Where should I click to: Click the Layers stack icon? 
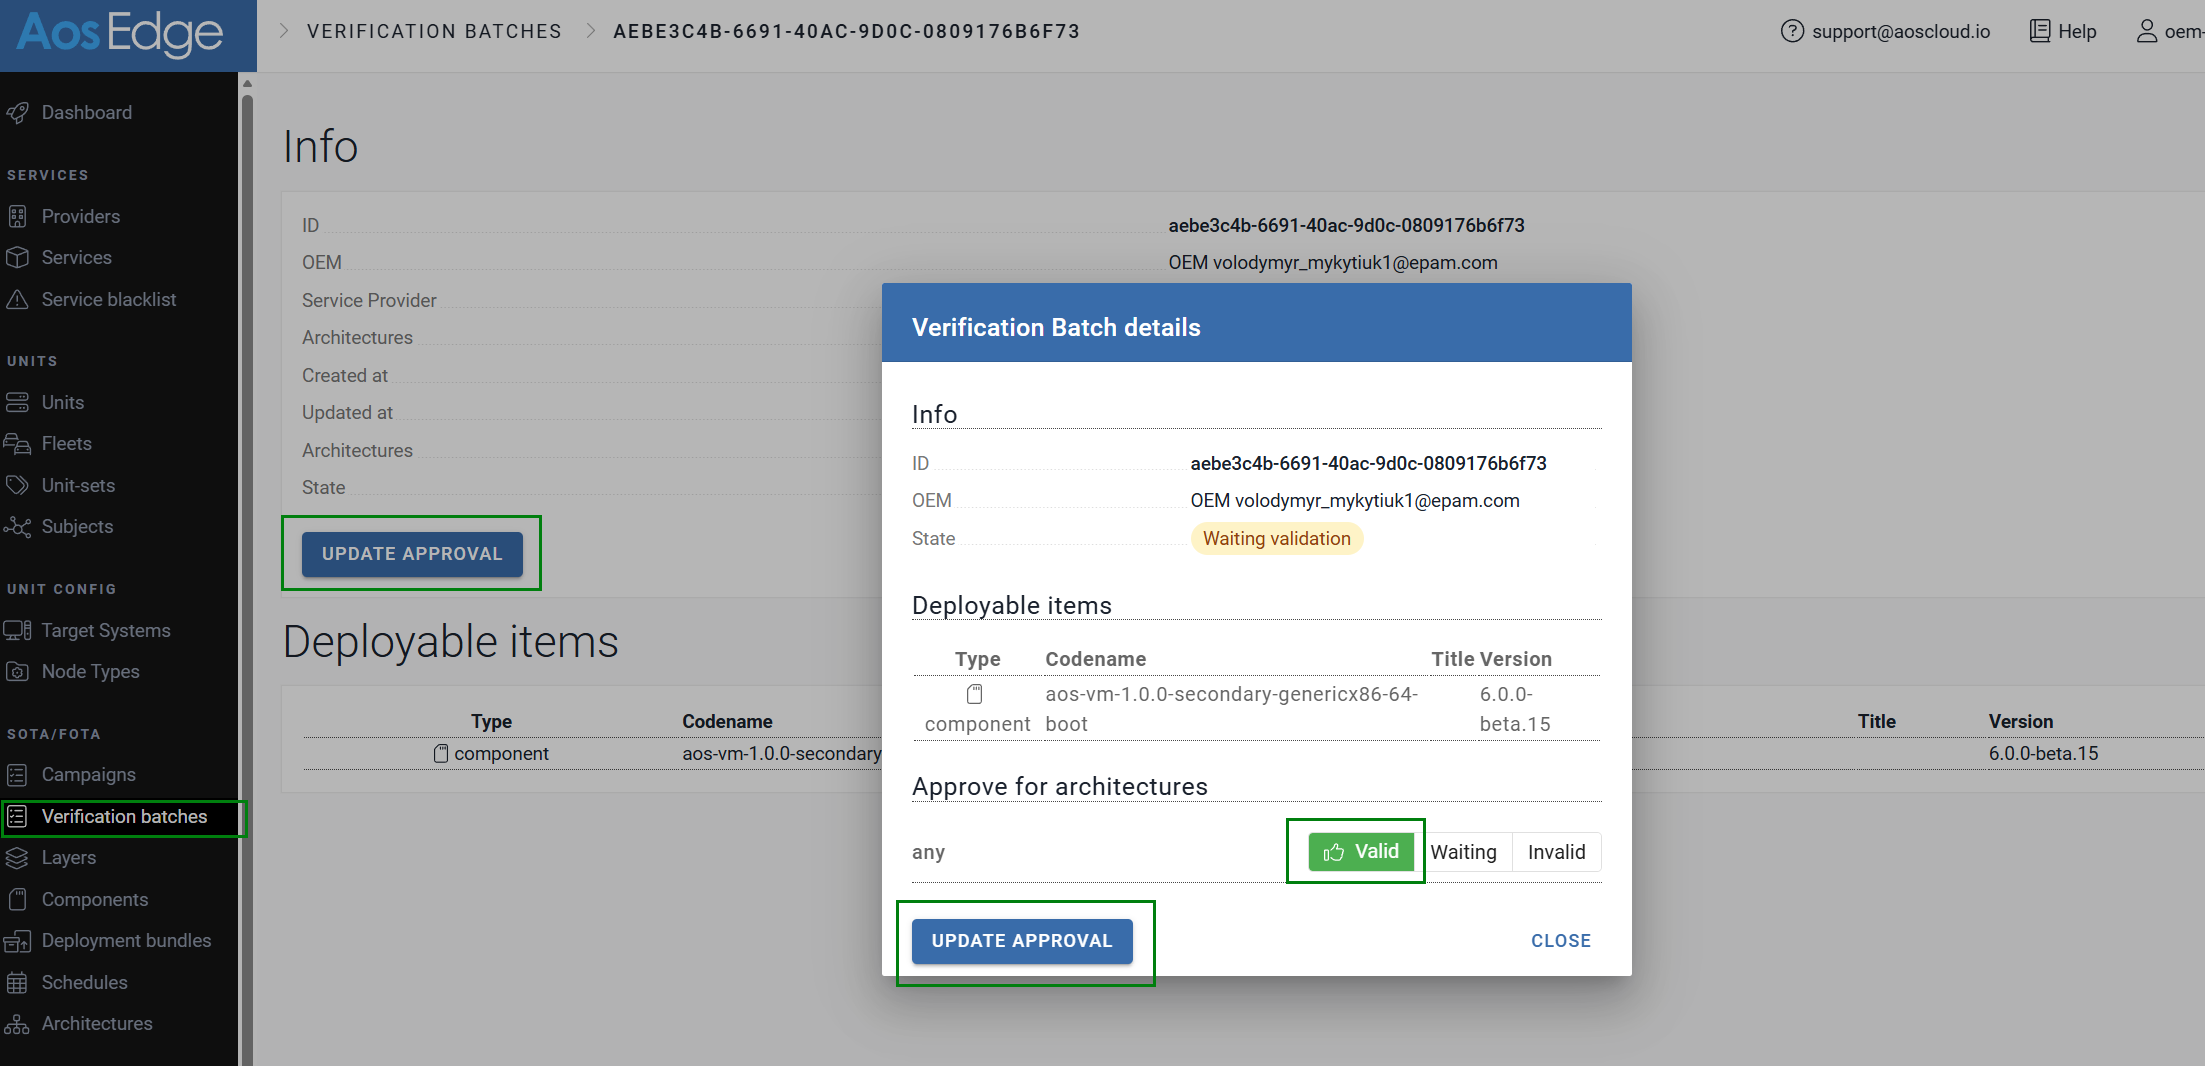[x=17, y=858]
